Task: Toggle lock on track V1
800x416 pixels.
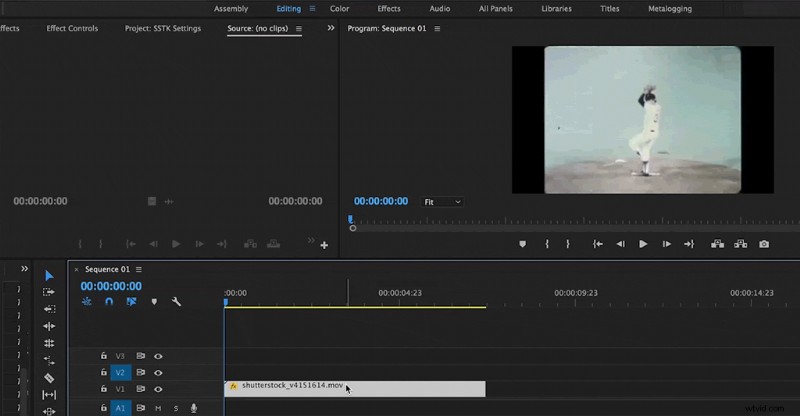Action: [104, 388]
